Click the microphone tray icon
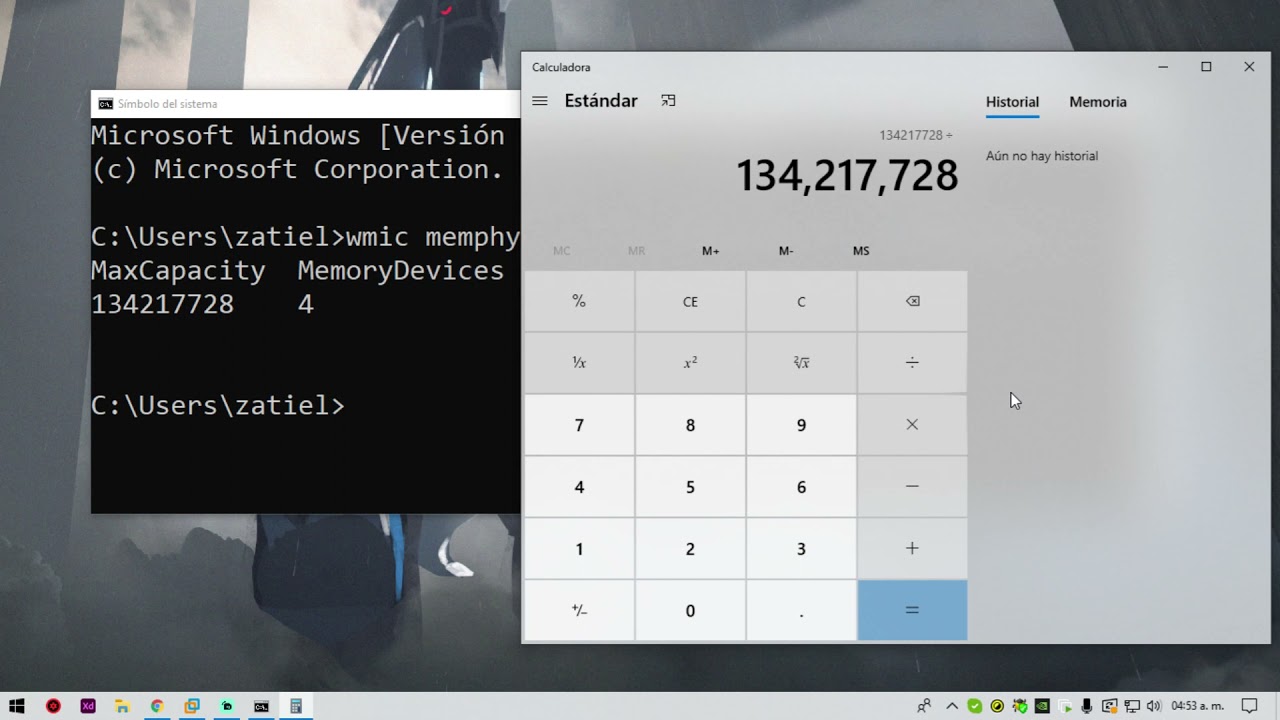 [1087, 706]
